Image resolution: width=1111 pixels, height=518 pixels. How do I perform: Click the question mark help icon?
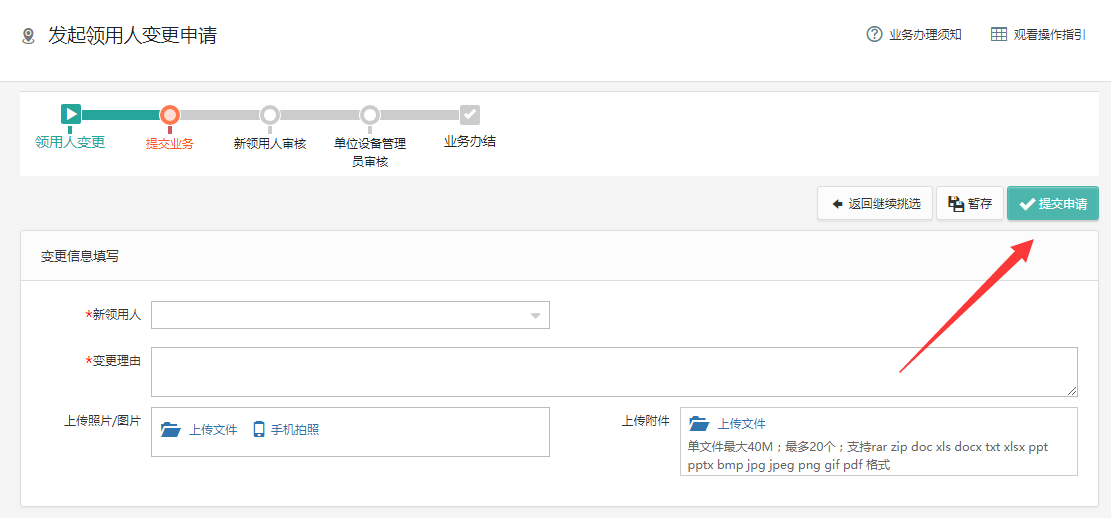coord(874,35)
